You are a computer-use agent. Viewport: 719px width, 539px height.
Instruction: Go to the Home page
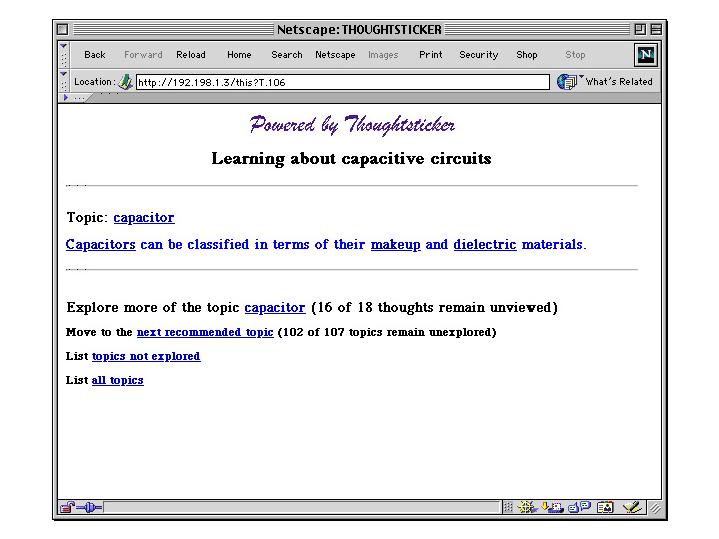[x=239, y=55]
